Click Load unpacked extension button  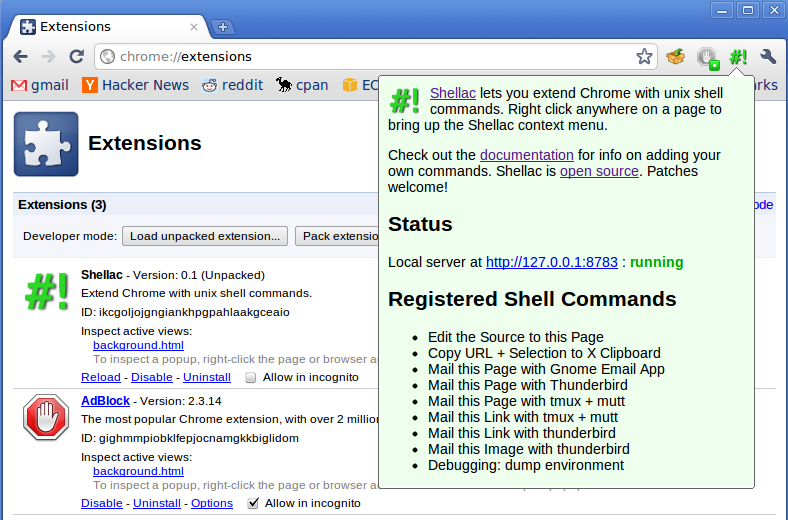pyautogui.click(x=205, y=236)
